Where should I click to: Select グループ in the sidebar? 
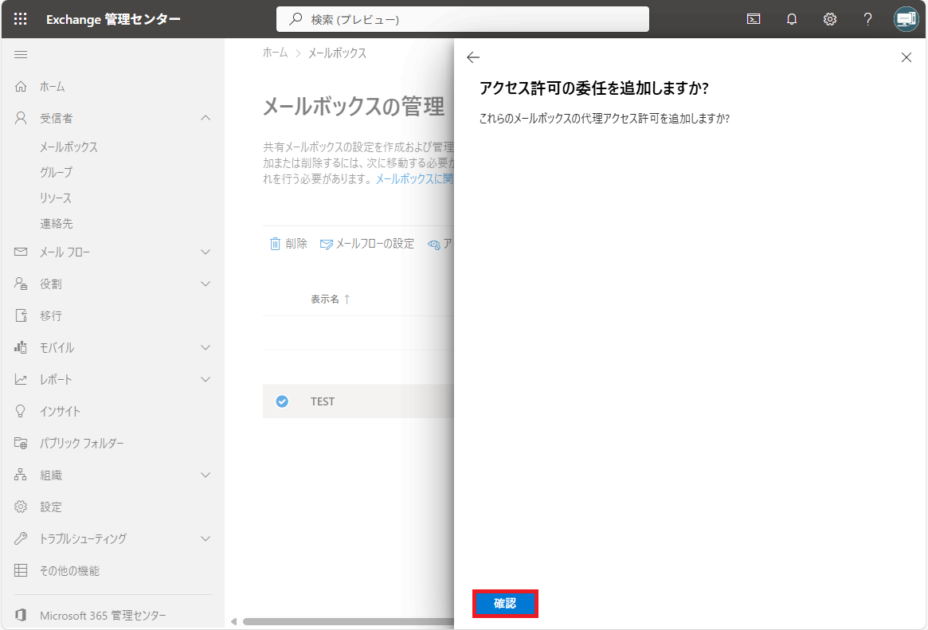56,172
